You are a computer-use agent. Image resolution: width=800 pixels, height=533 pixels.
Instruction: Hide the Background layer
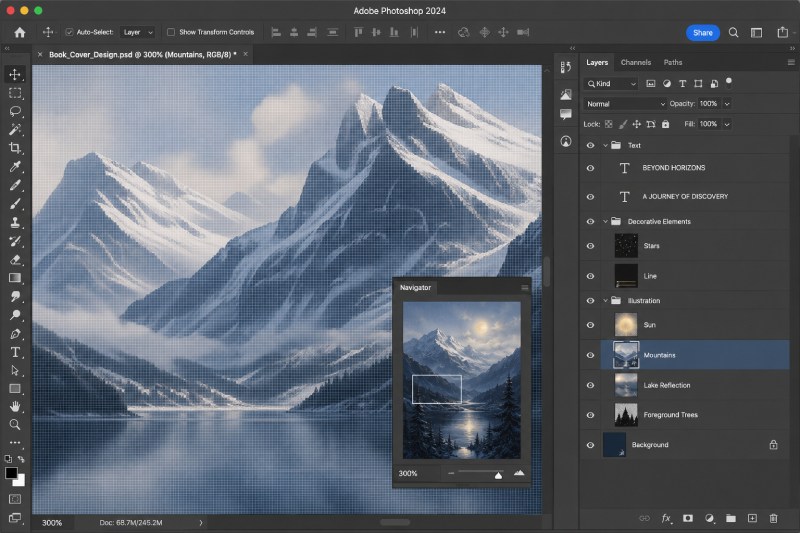click(x=590, y=445)
